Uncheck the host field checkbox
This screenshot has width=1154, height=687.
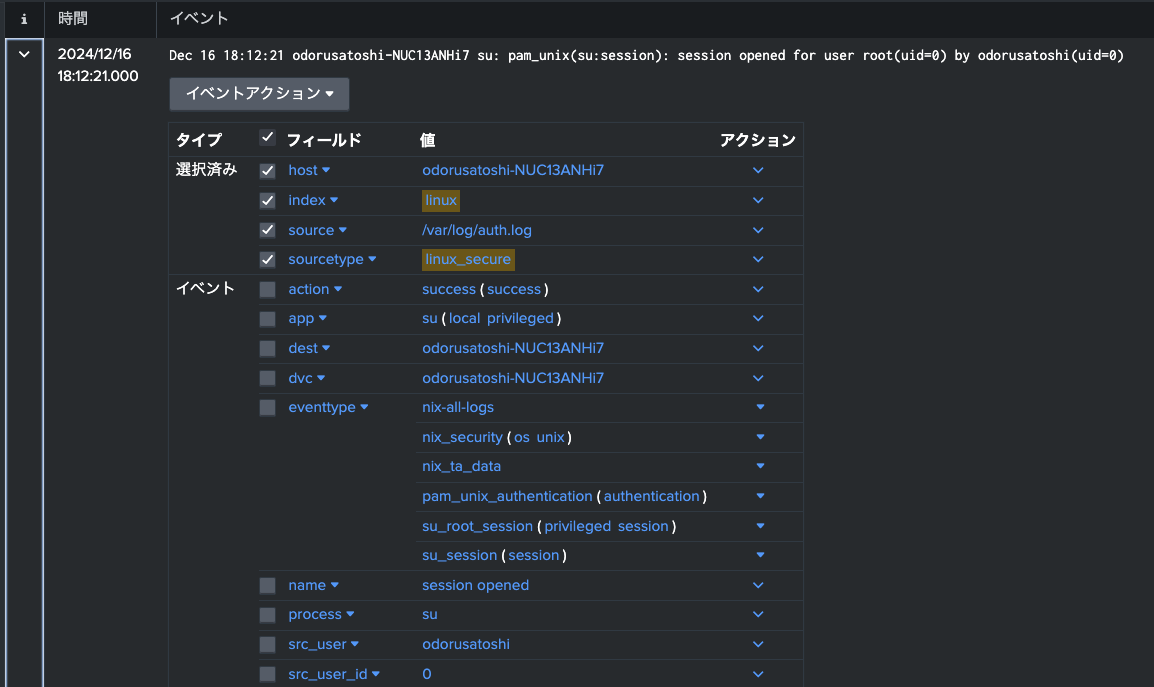[267, 170]
